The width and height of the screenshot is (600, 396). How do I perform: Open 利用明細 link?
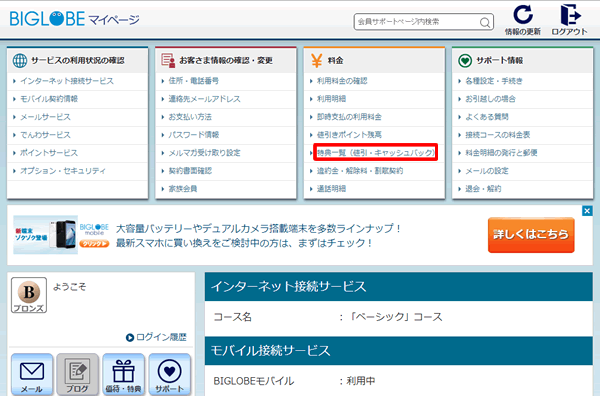[x=331, y=99]
